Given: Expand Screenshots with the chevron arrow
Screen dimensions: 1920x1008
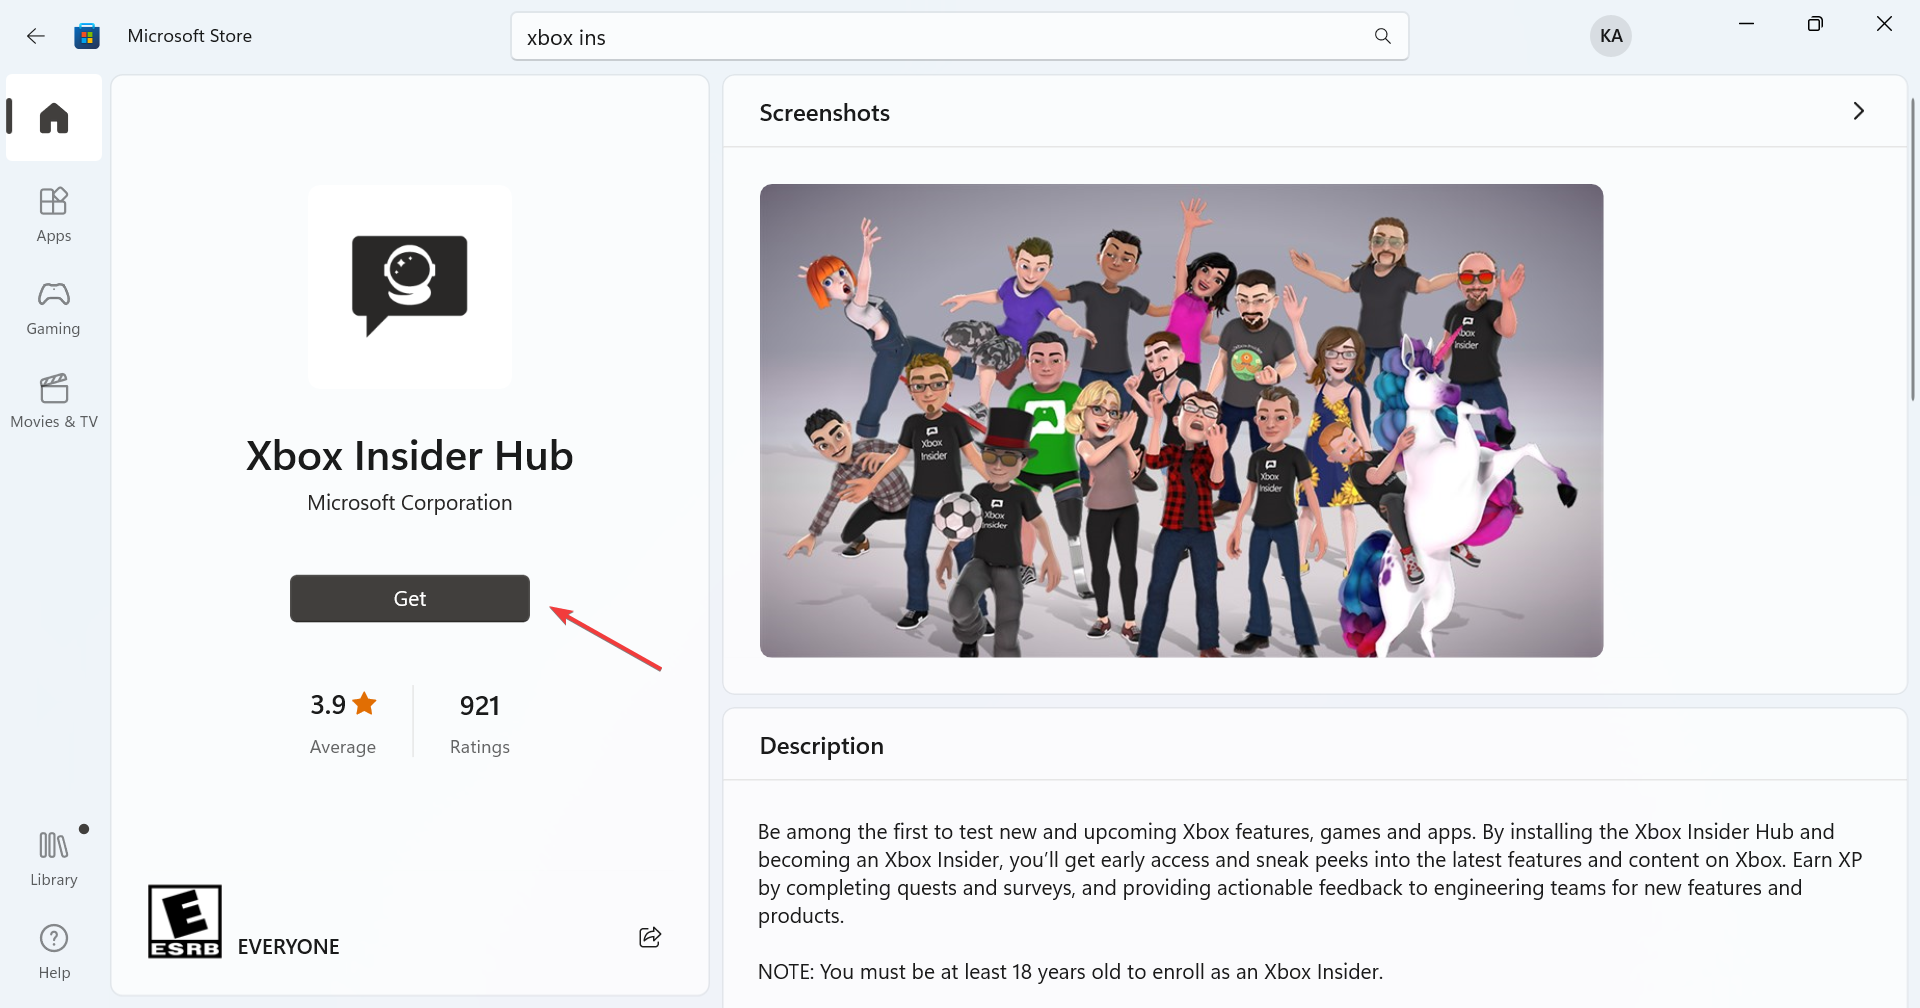Looking at the screenshot, I should [x=1859, y=111].
